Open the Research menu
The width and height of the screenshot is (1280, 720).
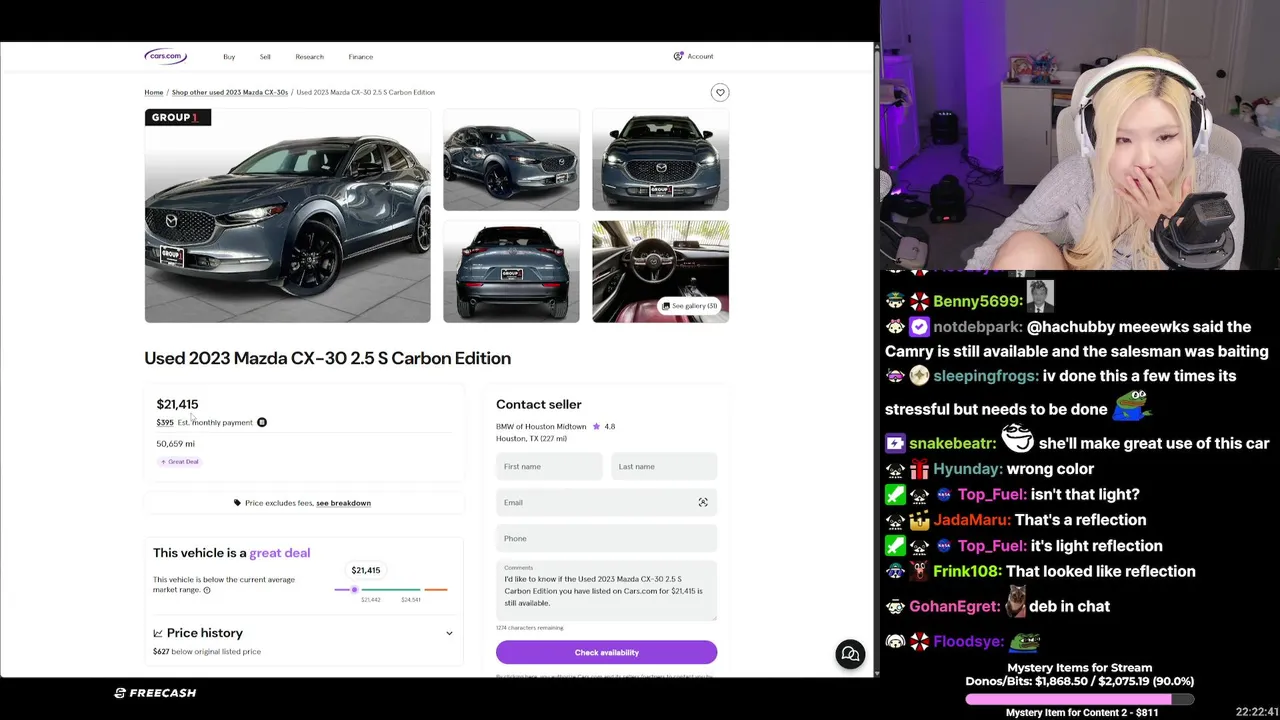coord(309,57)
